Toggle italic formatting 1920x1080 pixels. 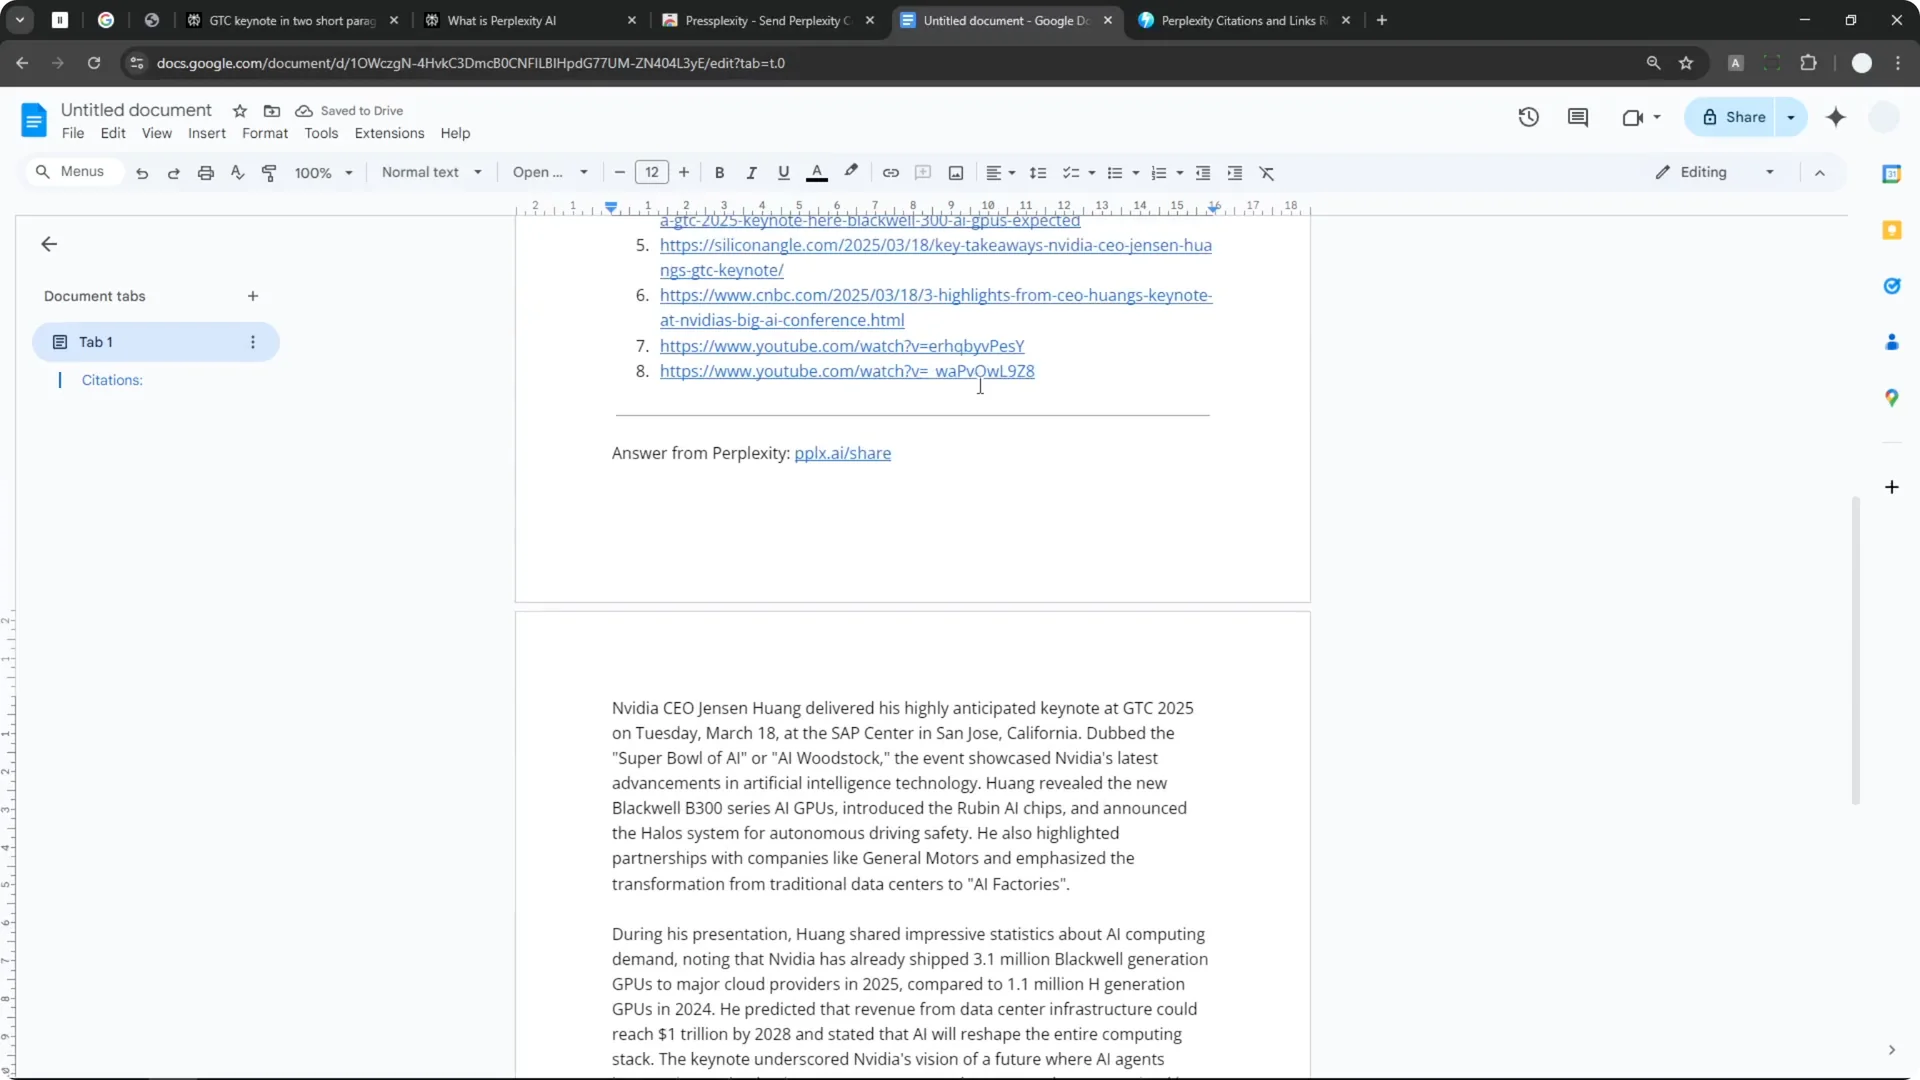[x=751, y=172]
